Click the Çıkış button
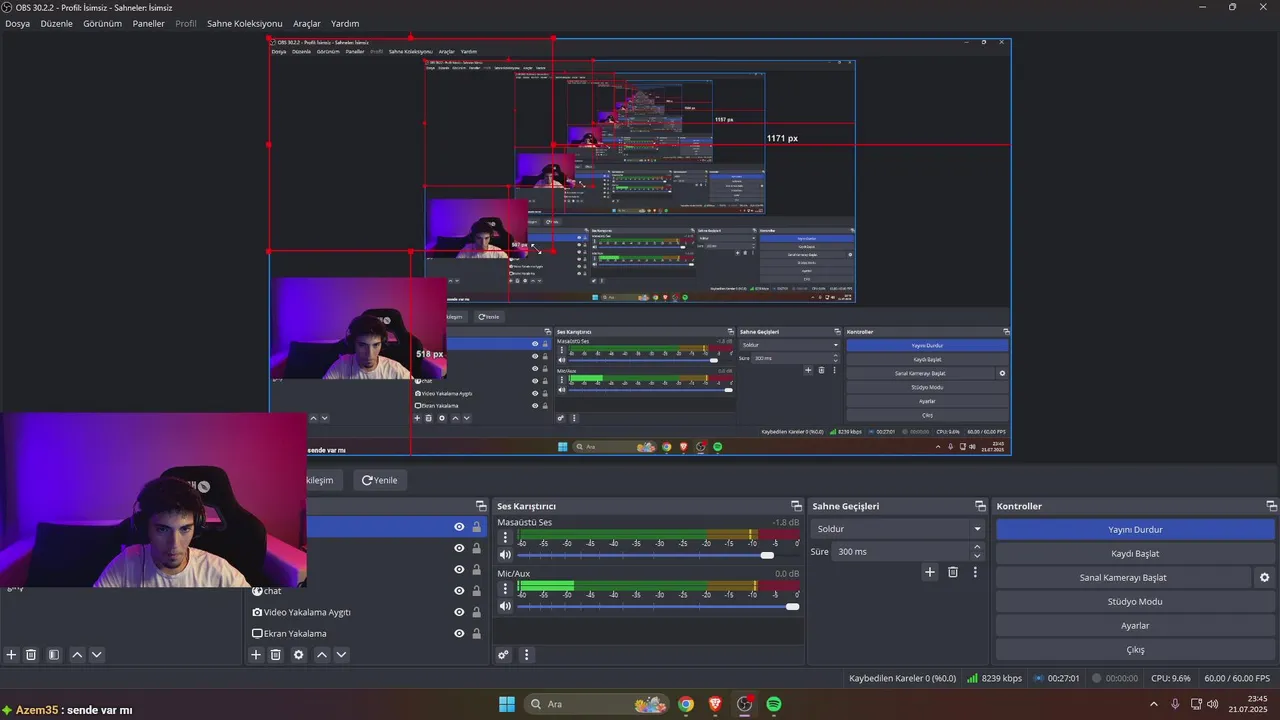 tap(1135, 650)
